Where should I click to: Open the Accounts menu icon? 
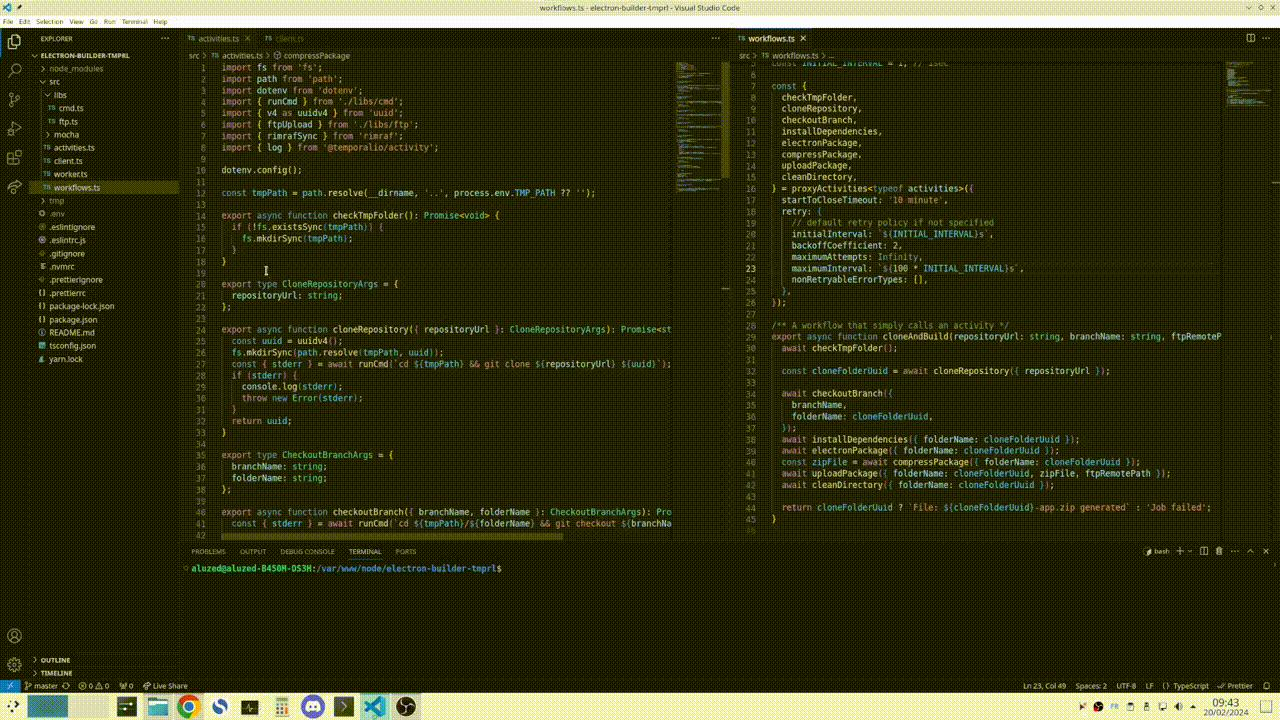[14, 636]
